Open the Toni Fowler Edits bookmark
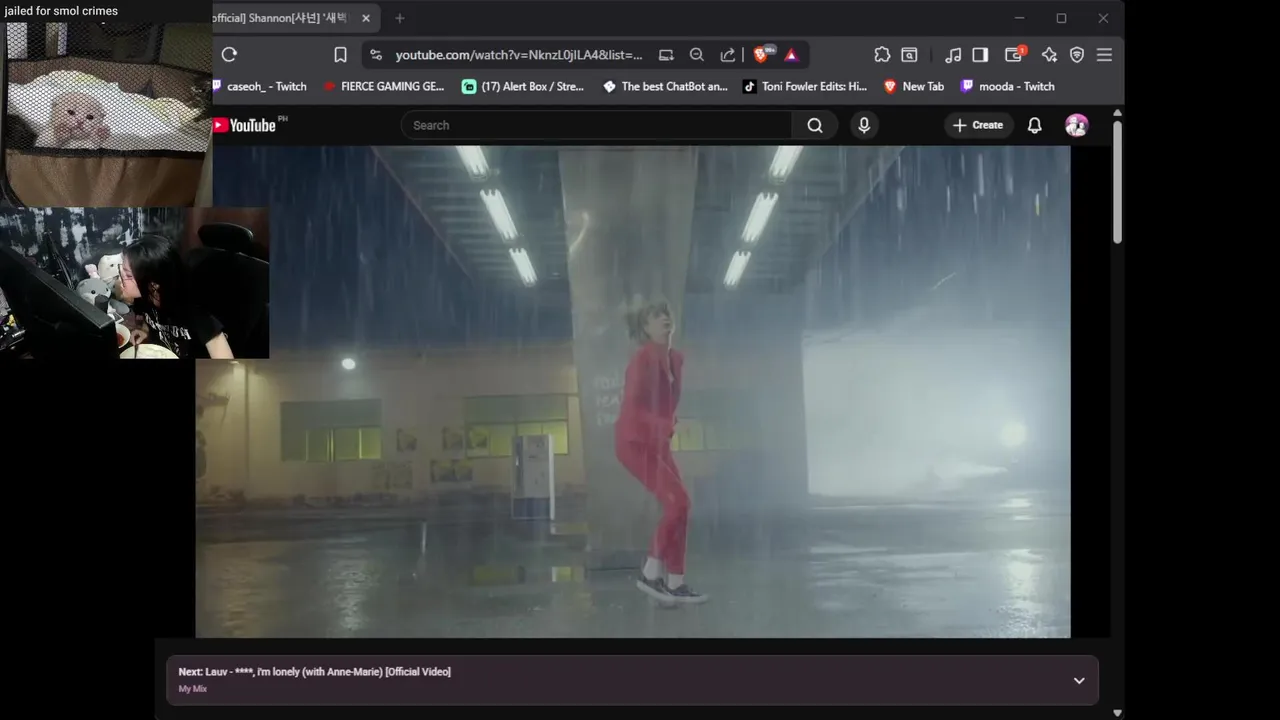This screenshot has width=1280, height=720. pos(805,87)
